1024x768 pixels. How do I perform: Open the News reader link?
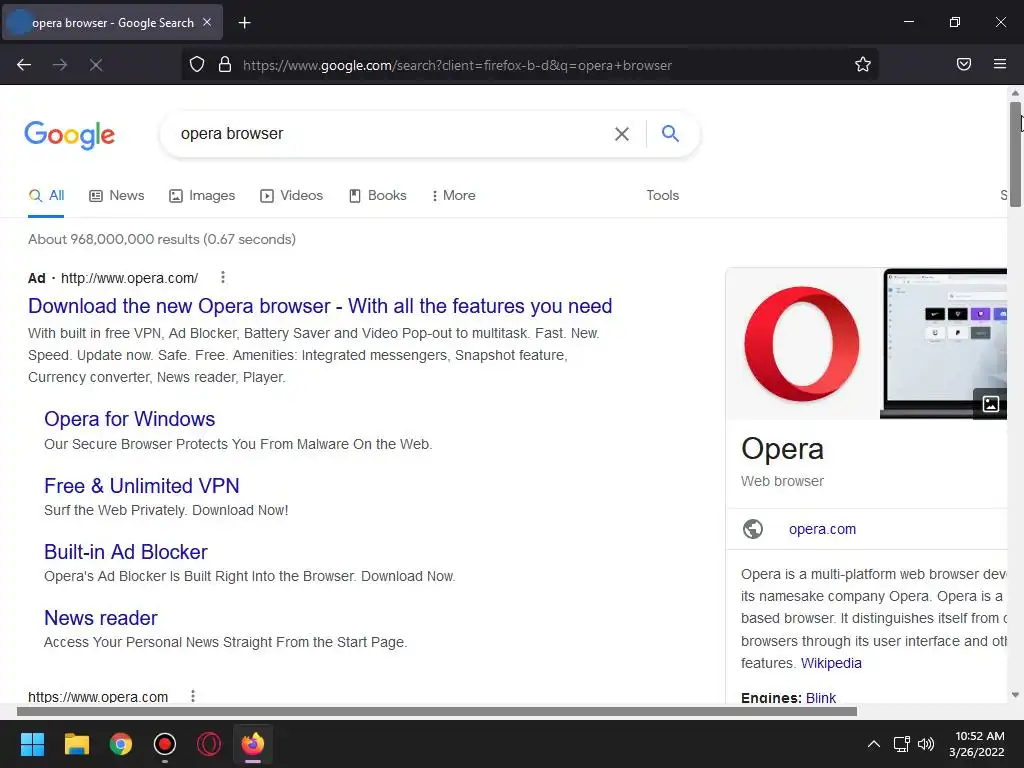[101, 618]
